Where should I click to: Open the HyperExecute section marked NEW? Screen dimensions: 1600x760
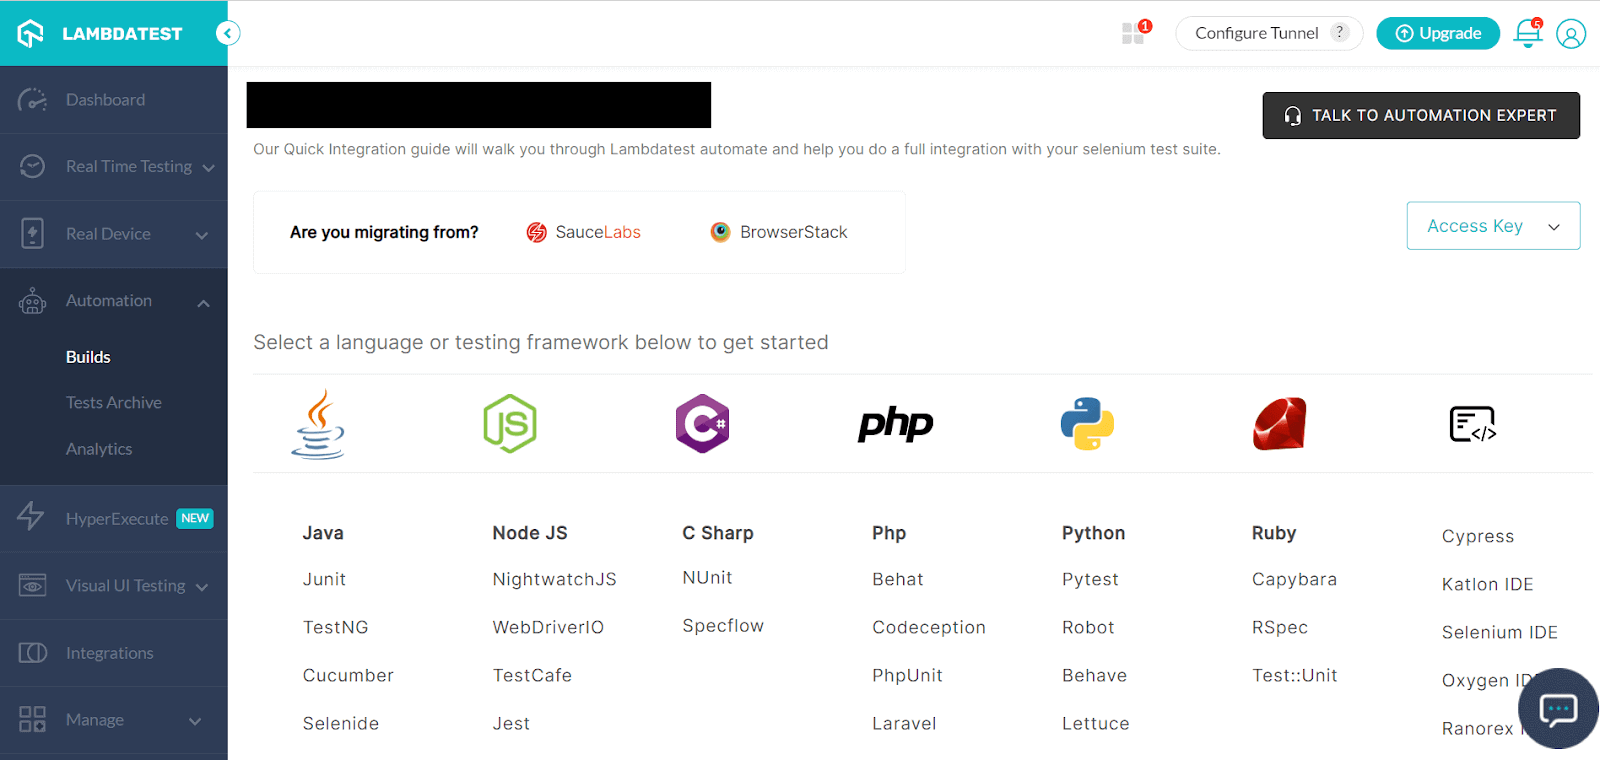click(x=117, y=518)
